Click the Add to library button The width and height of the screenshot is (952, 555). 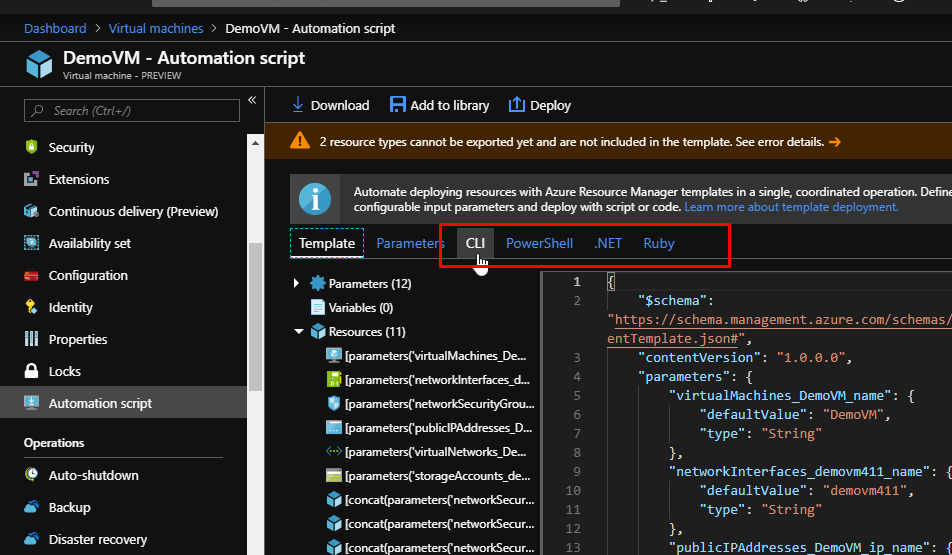(x=440, y=105)
